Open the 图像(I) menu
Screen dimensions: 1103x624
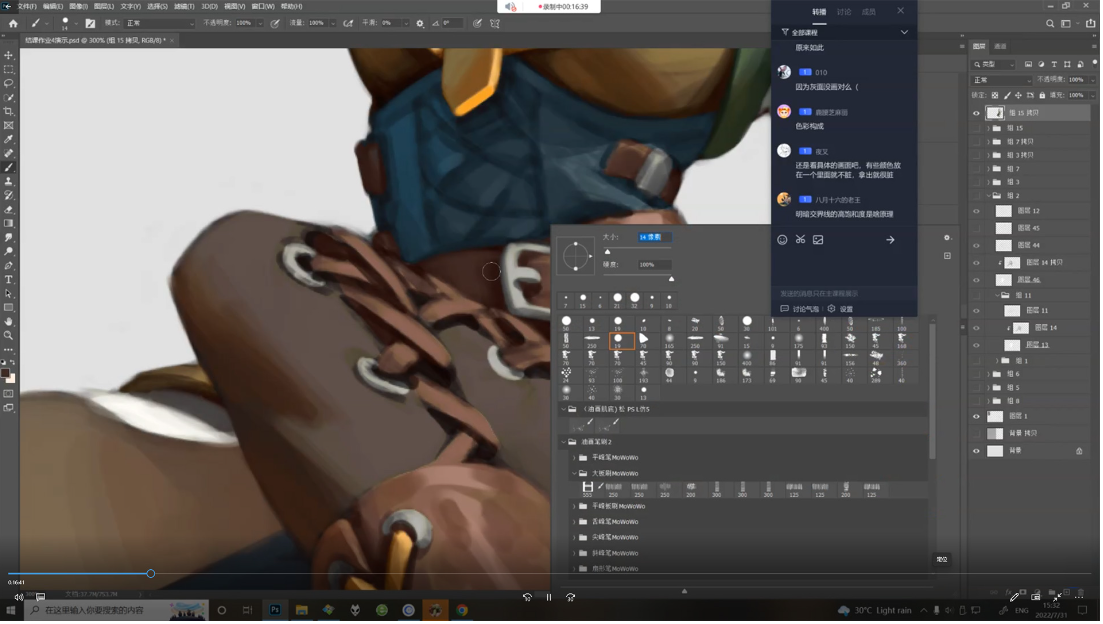pyautogui.click(x=78, y=6)
